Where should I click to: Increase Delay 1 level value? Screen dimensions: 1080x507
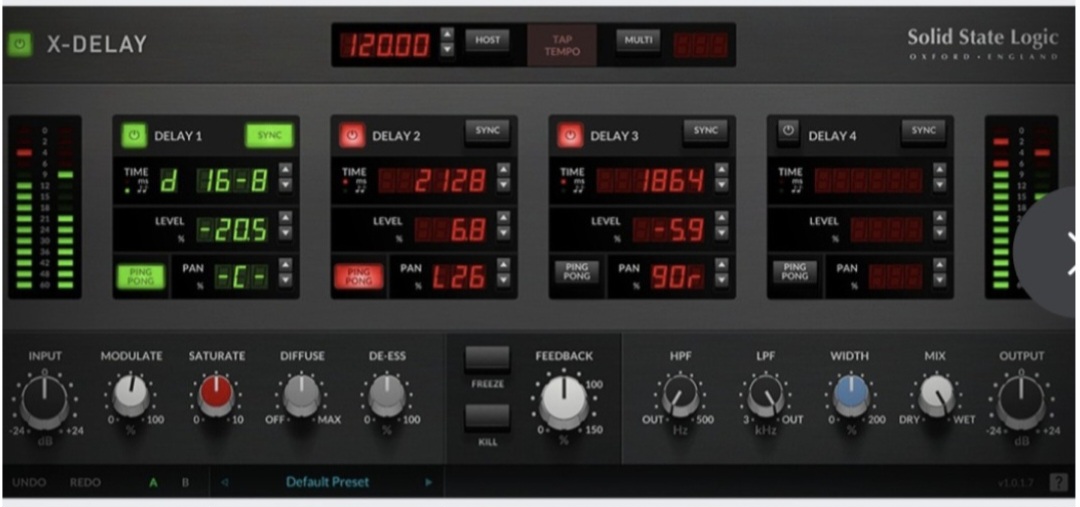[x=285, y=218]
